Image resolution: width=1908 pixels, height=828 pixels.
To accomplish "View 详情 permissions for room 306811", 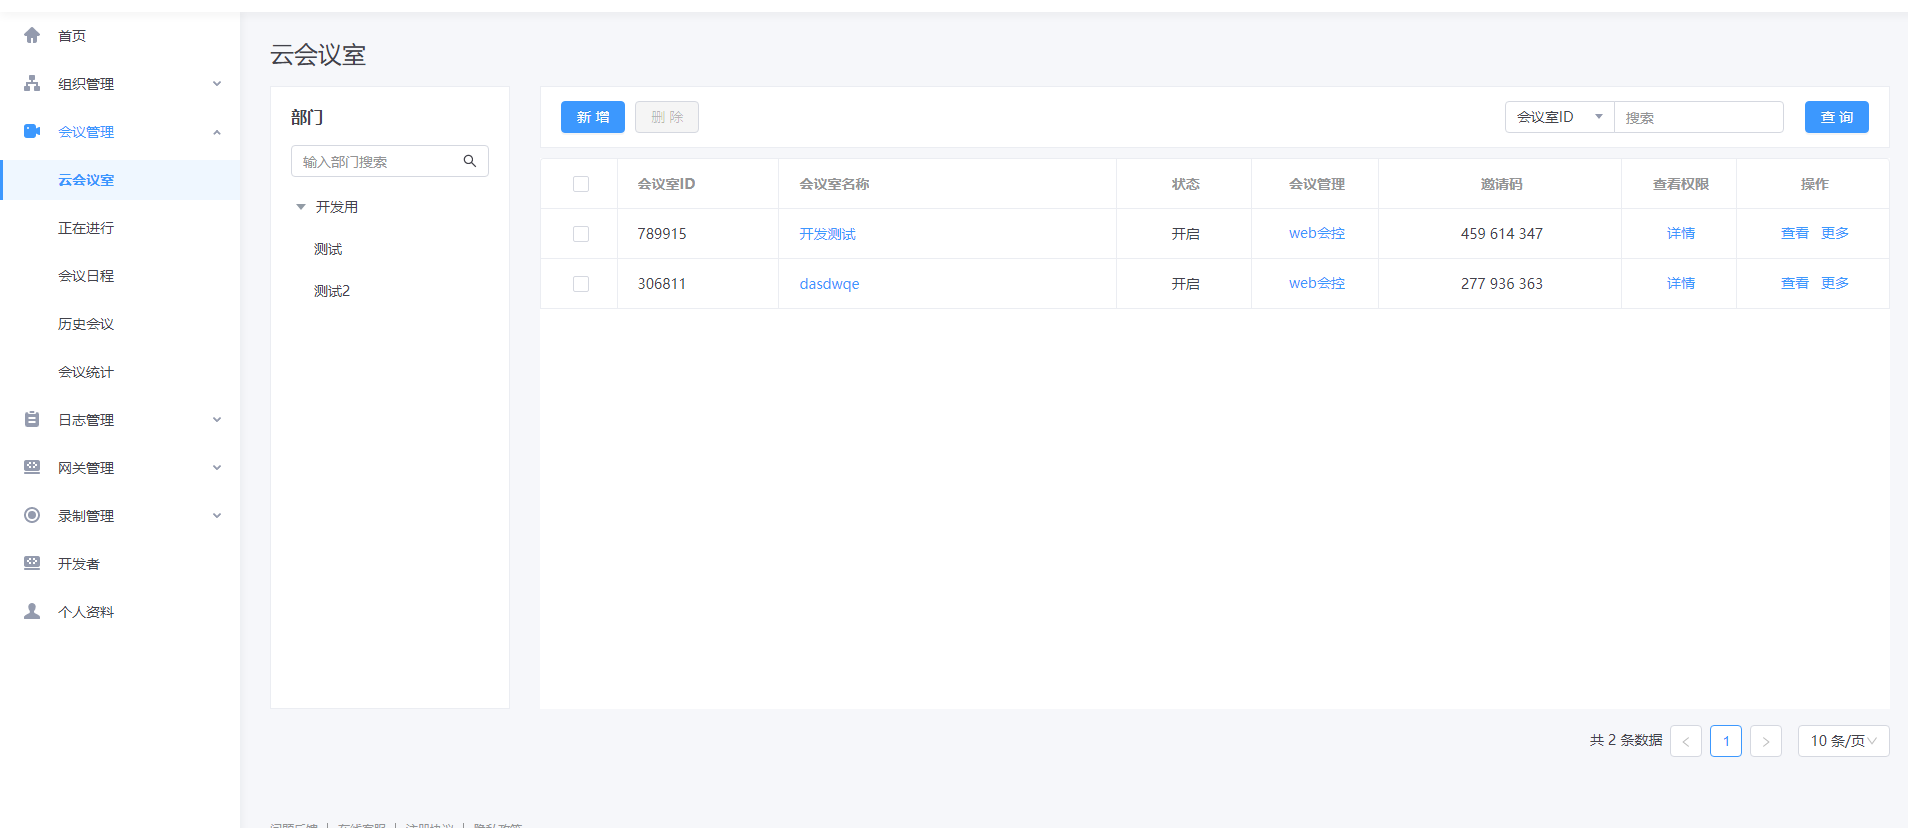I will [1681, 283].
